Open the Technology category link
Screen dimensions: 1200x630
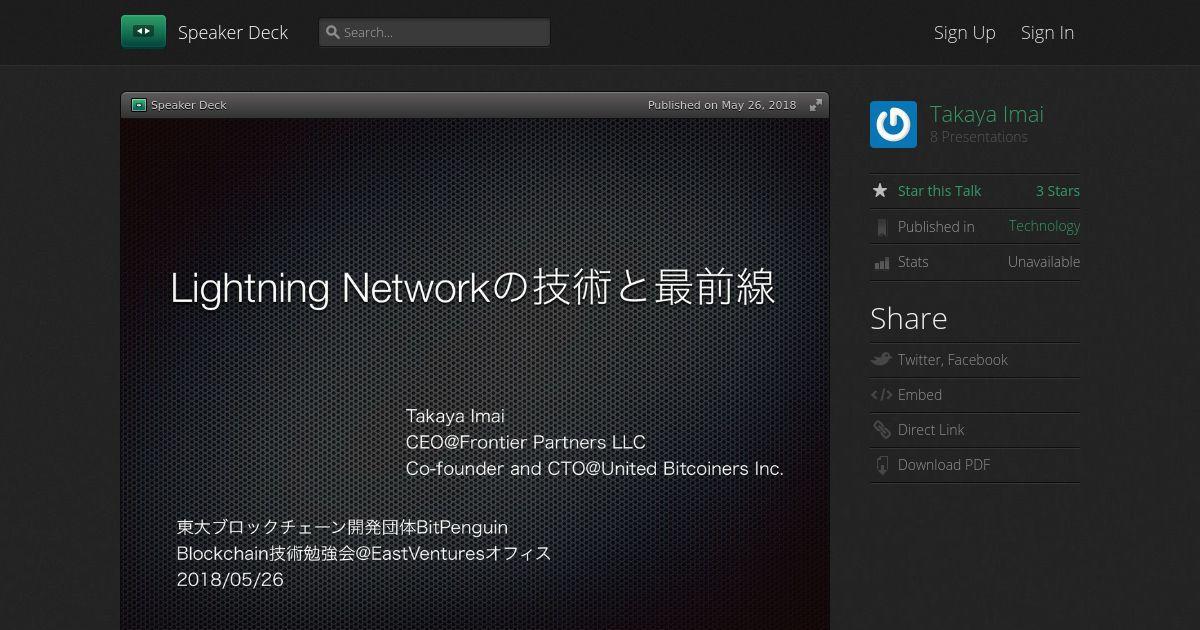pos(1044,226)
